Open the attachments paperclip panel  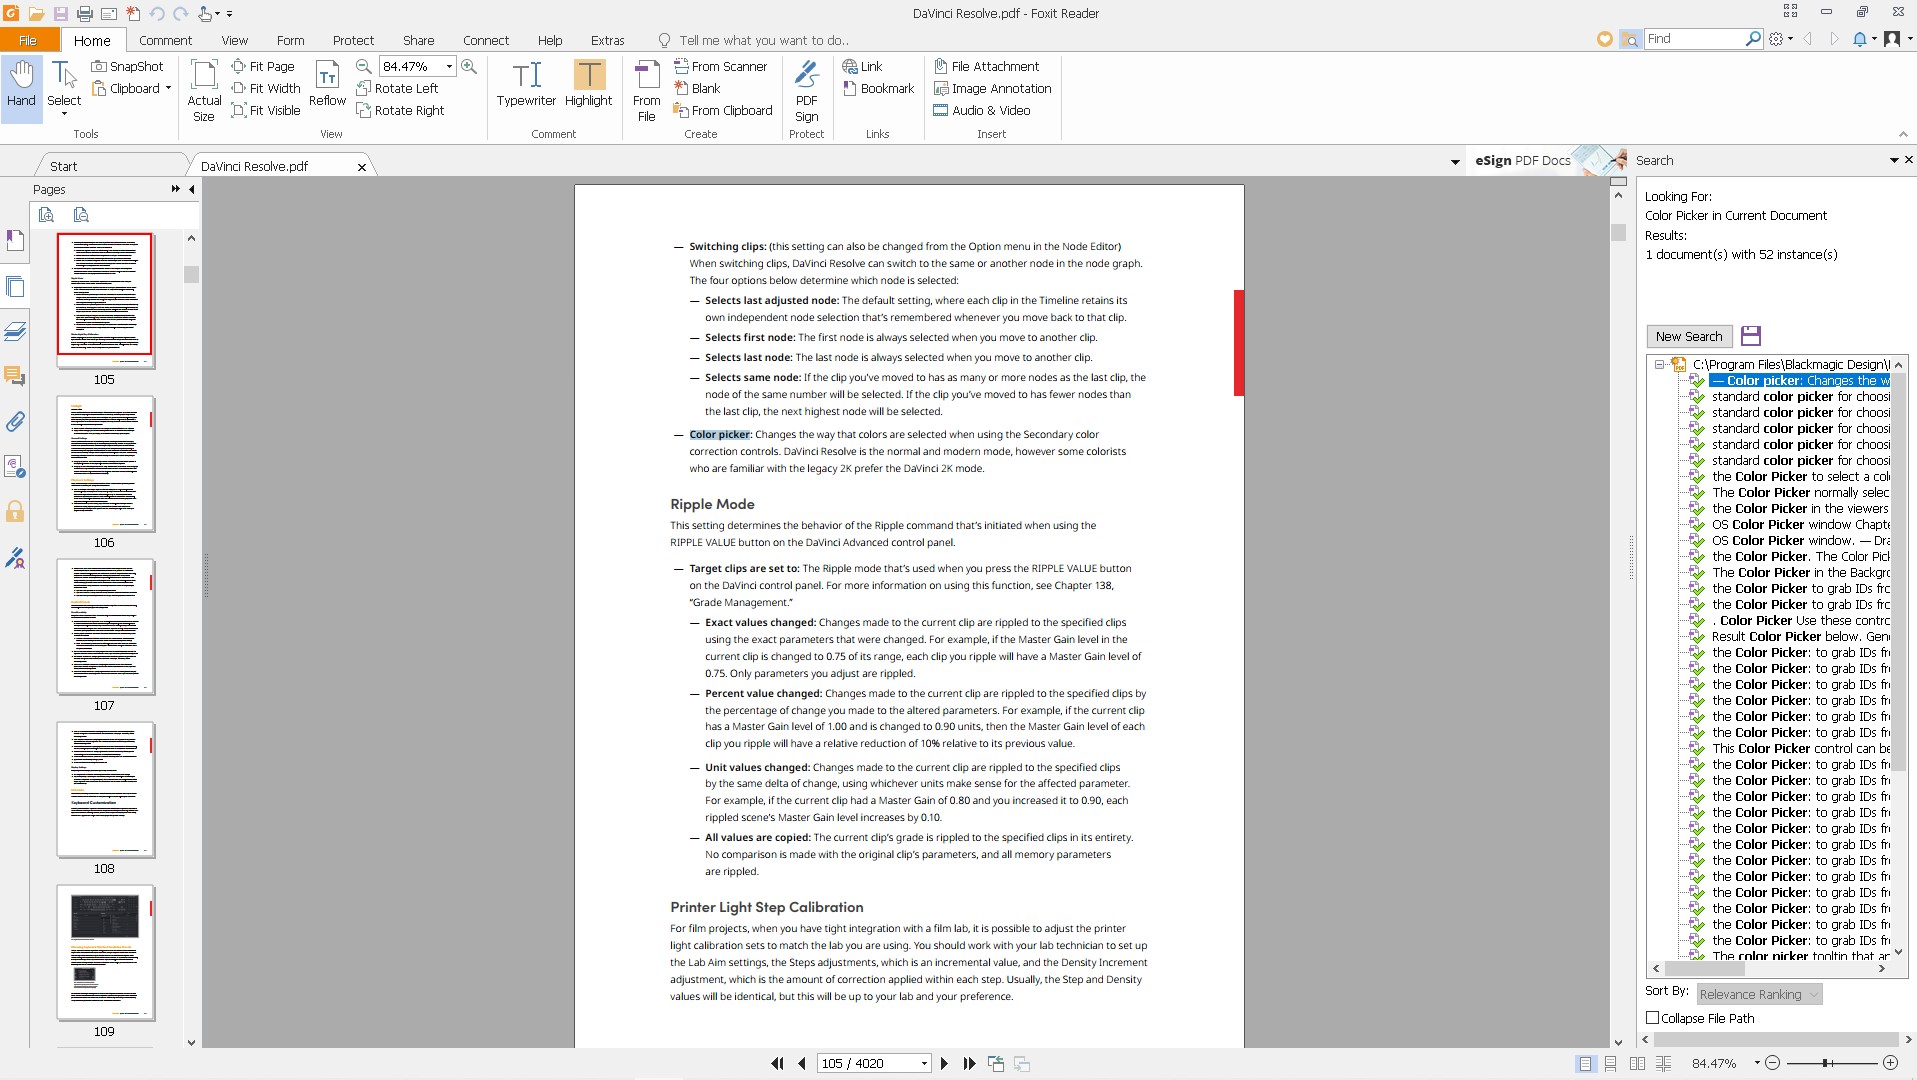[x=15, y=422]
